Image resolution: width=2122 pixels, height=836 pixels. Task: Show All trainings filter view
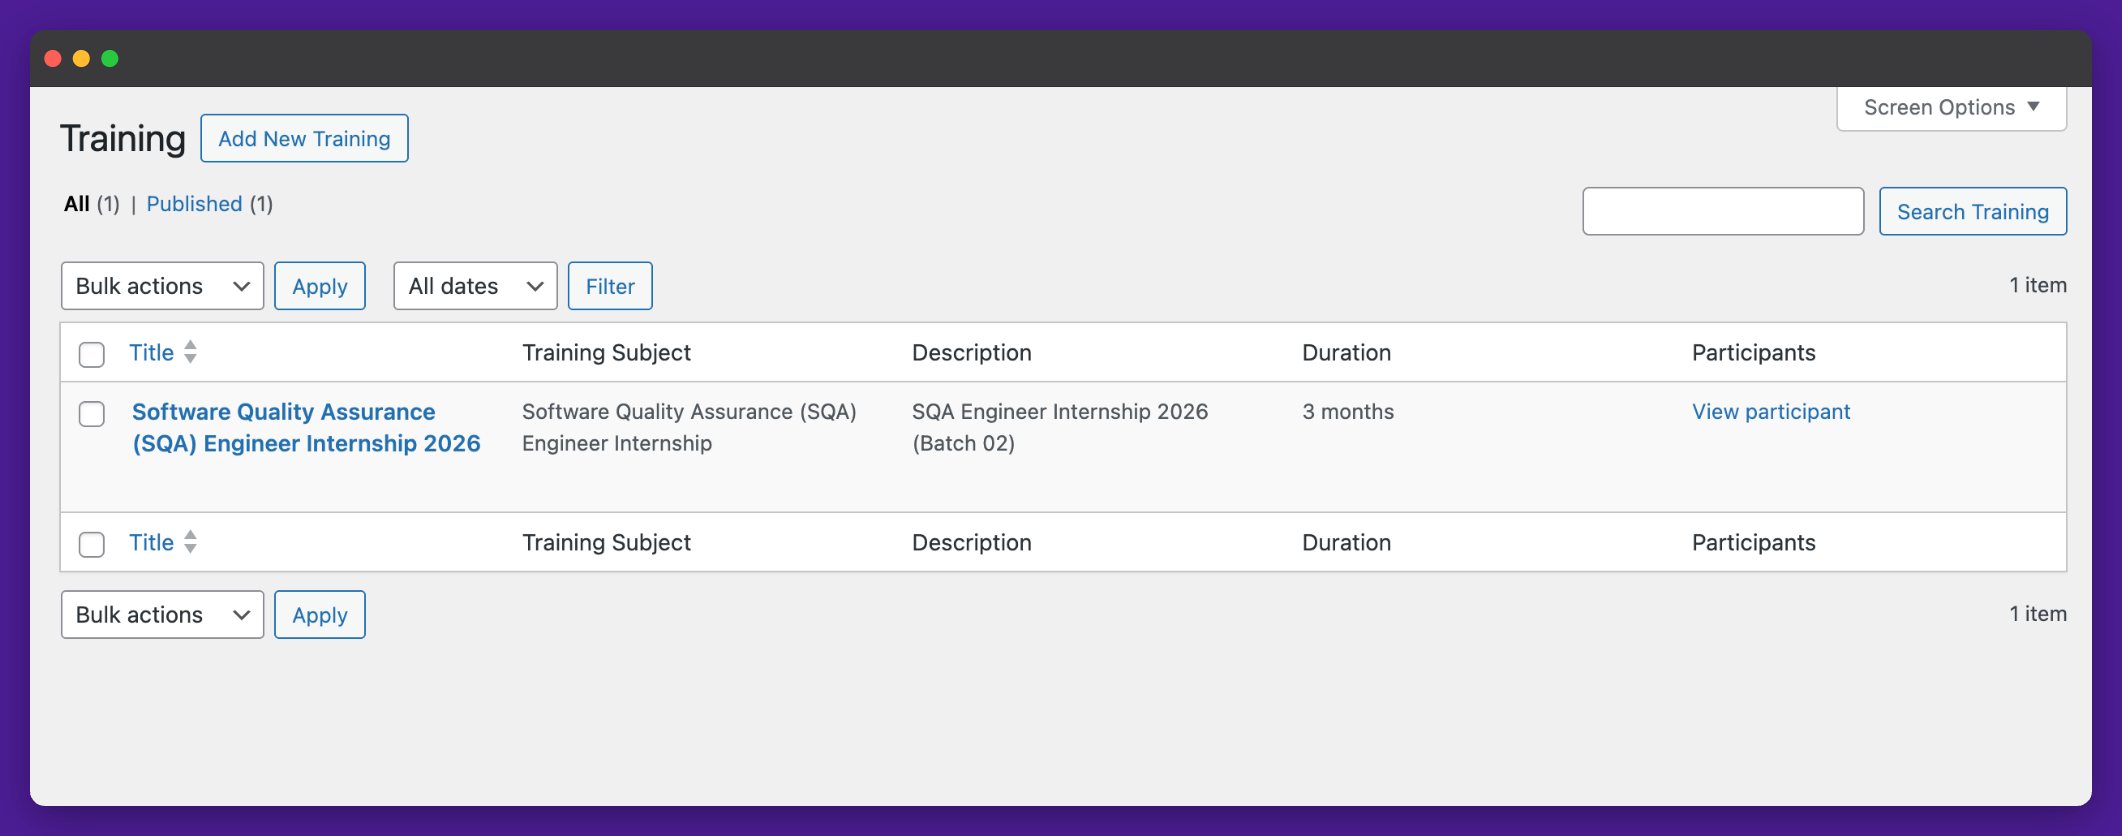(x=77, y=204)
